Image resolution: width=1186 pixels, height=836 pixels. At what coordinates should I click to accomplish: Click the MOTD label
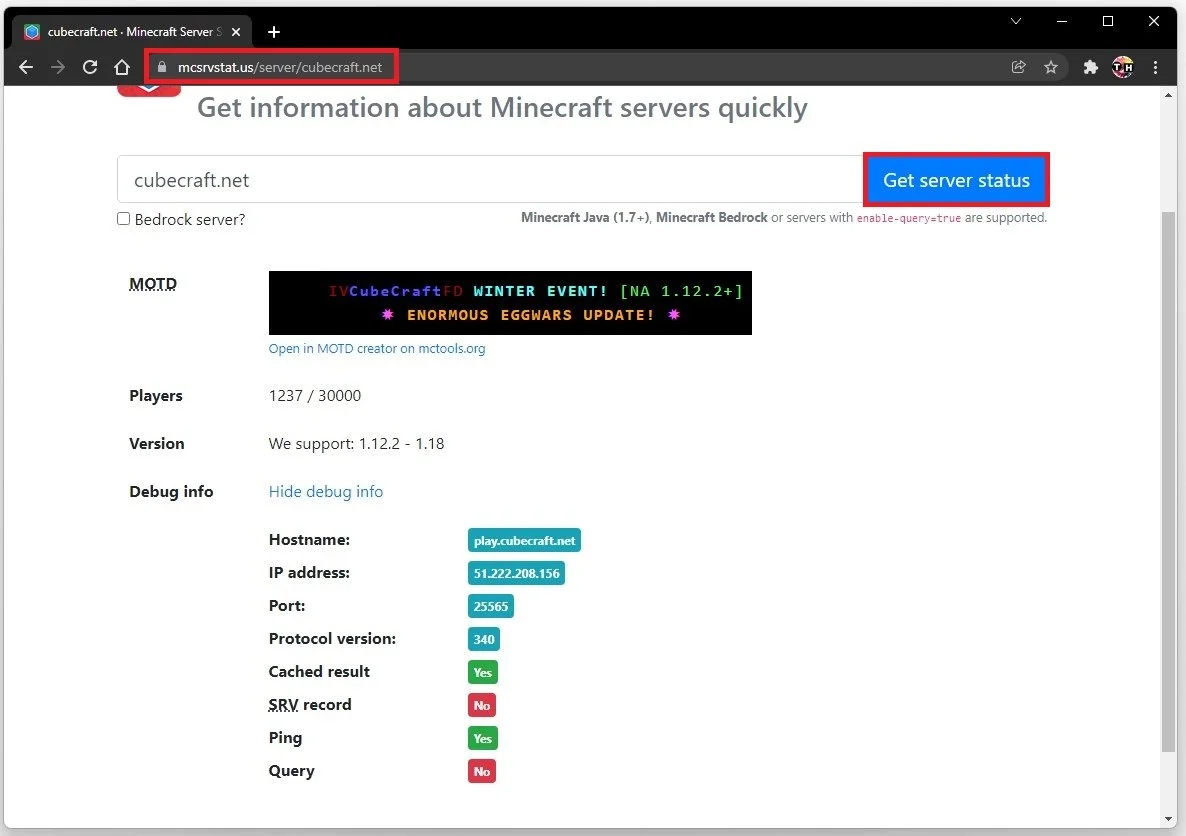pyautogui.click(x=153, y=284)
